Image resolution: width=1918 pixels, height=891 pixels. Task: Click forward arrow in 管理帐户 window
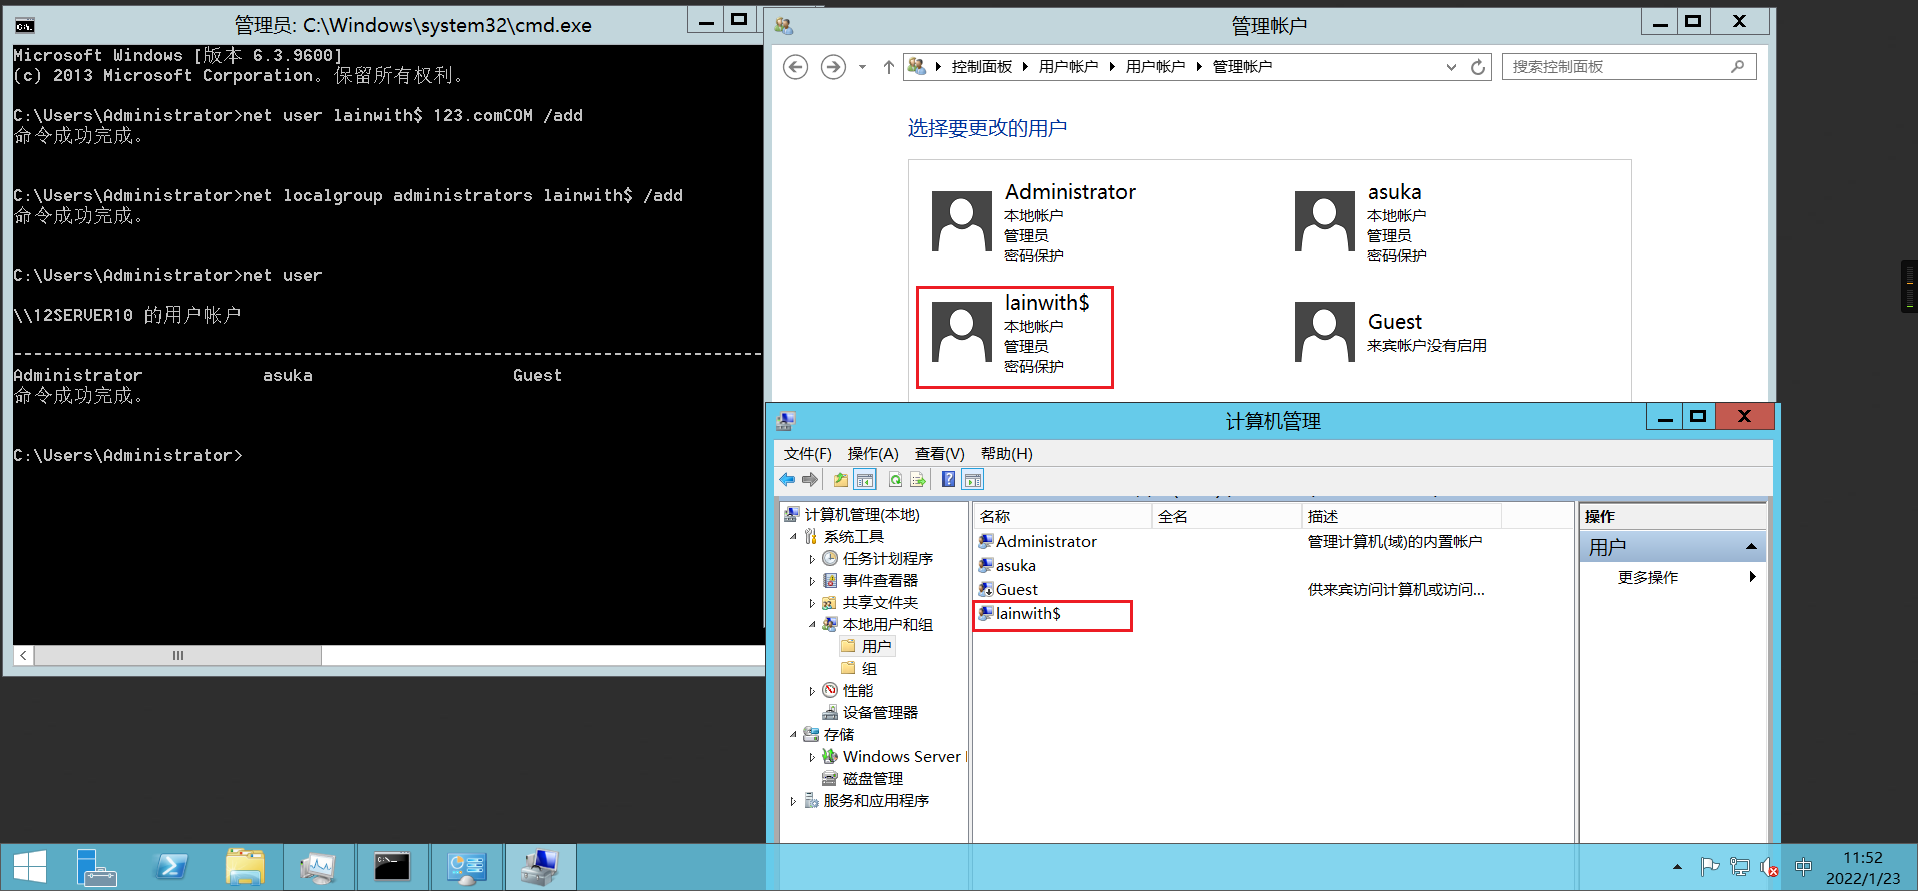(832, 67)
